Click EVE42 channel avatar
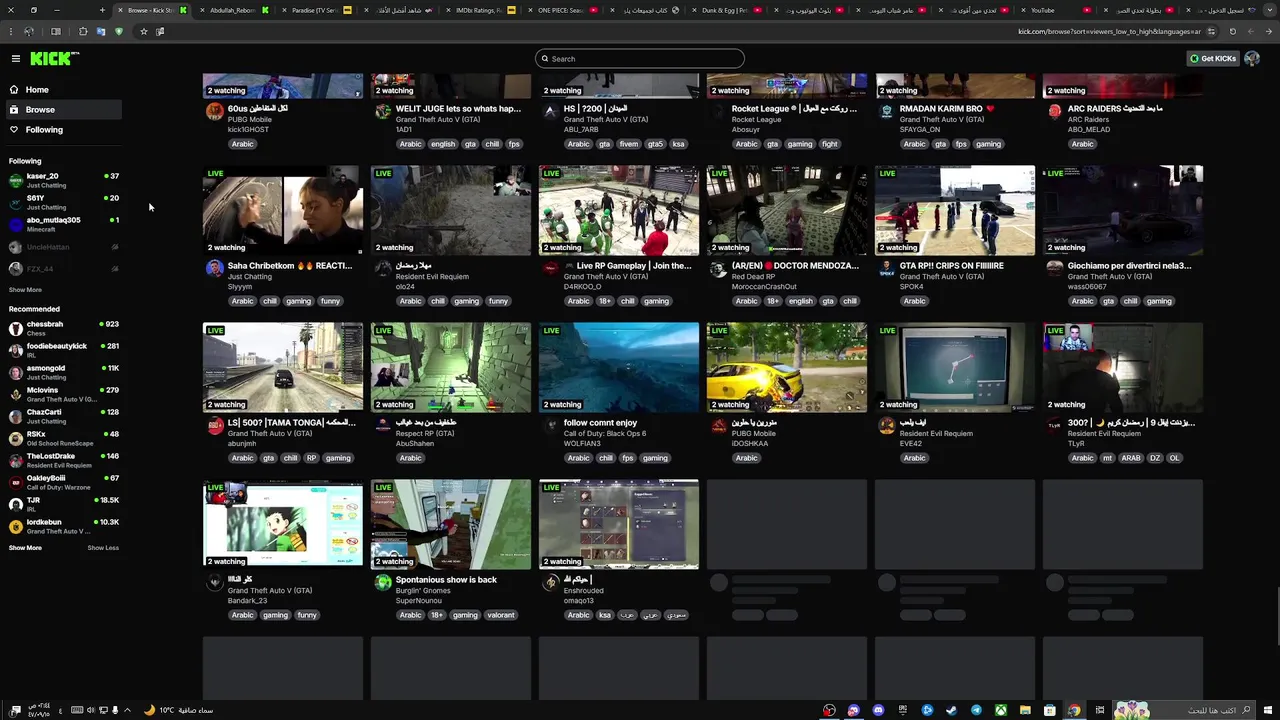The height and width of the screenshot is (720, 1280). [887, 425]
